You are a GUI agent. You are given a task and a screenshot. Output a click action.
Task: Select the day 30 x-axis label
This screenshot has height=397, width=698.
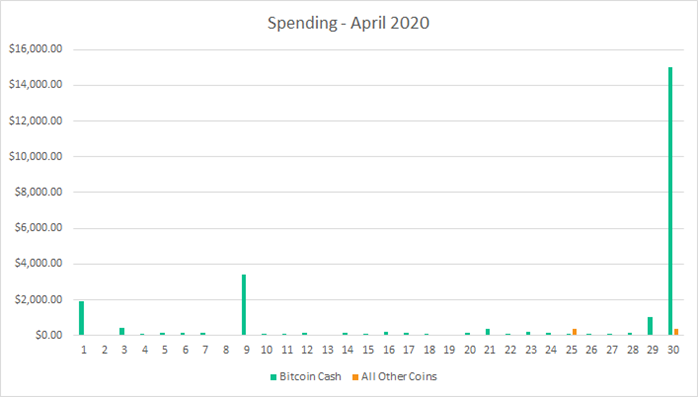(673, 350)
